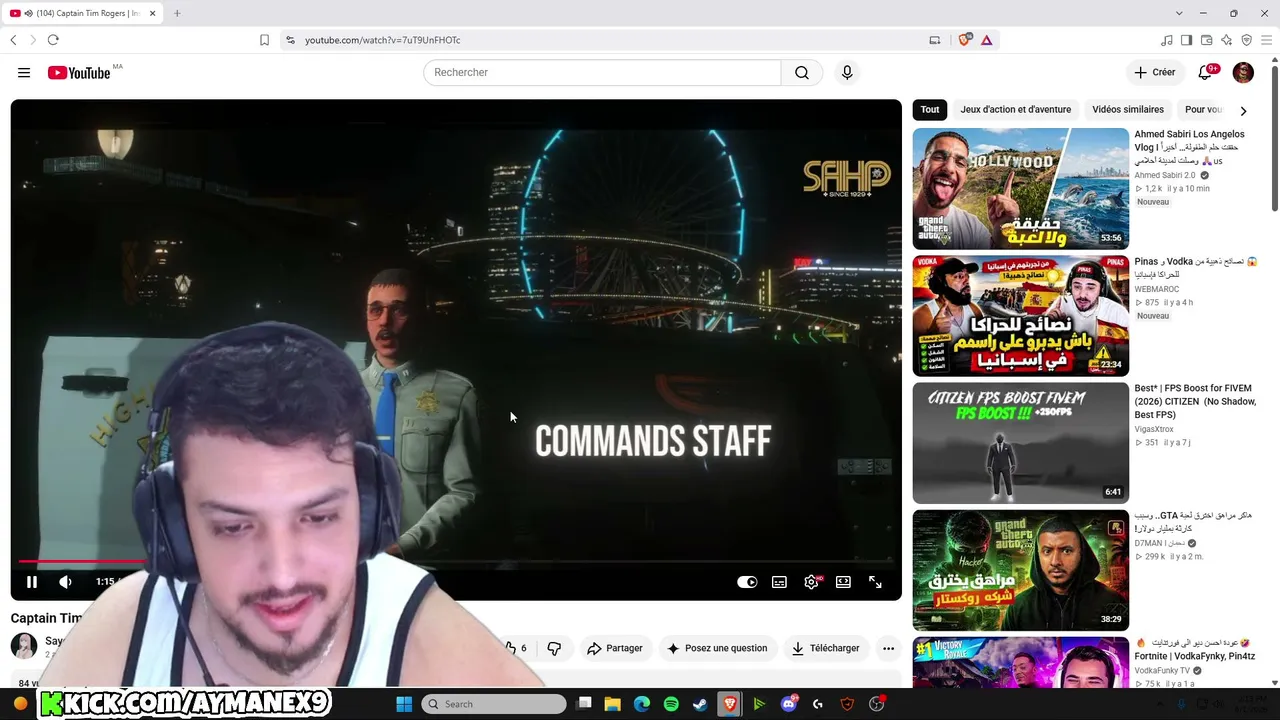The image size is (1280, 720).
Task: Click the Télécharger button
Action: coord(825,649)
